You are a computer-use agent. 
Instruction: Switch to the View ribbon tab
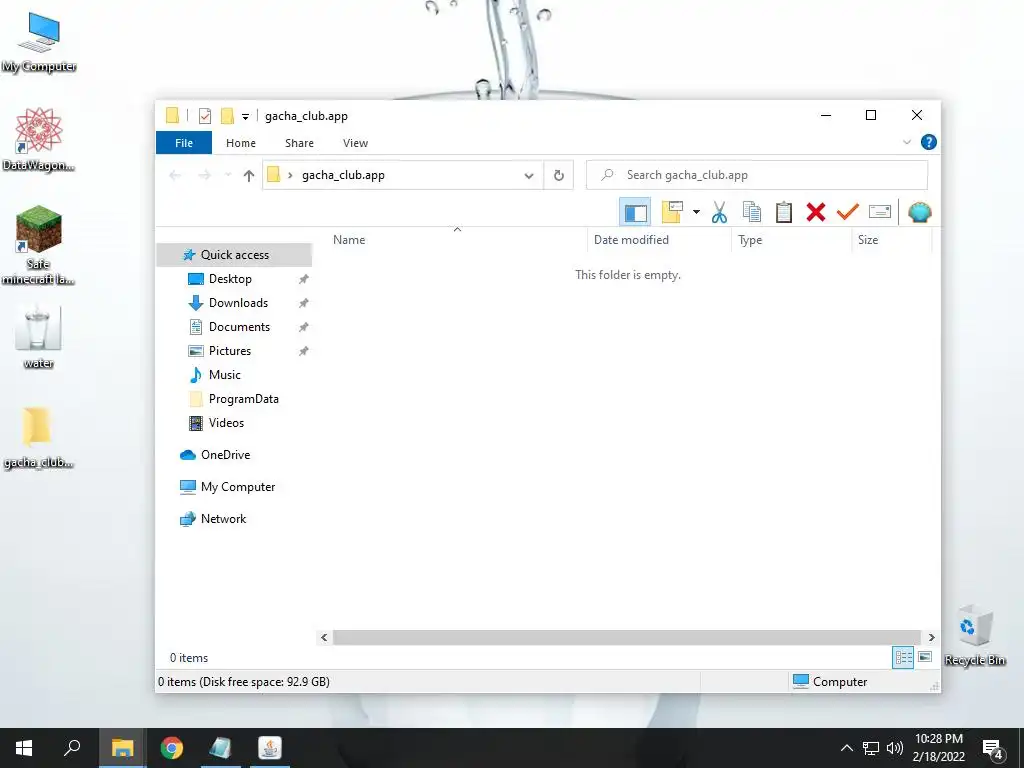pyautogui.click(x=355, y=143)
